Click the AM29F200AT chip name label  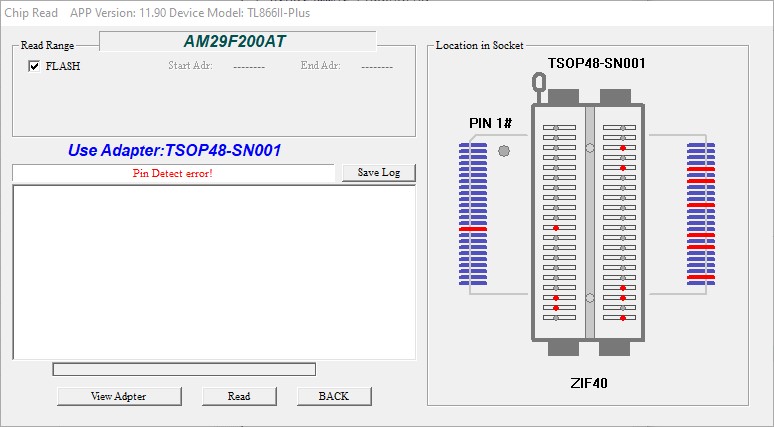click(235, 41)
